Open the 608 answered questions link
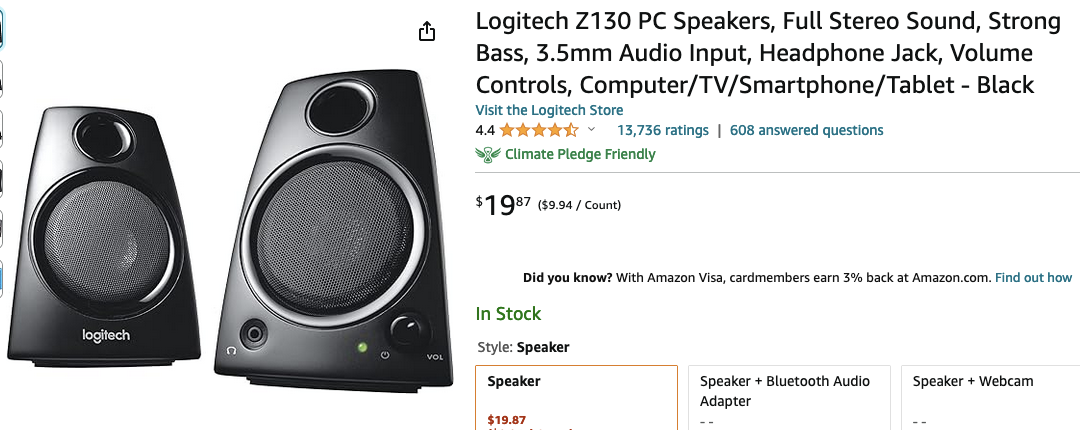The width and height of the screenshot is (1080, 430). coord(806,130)
